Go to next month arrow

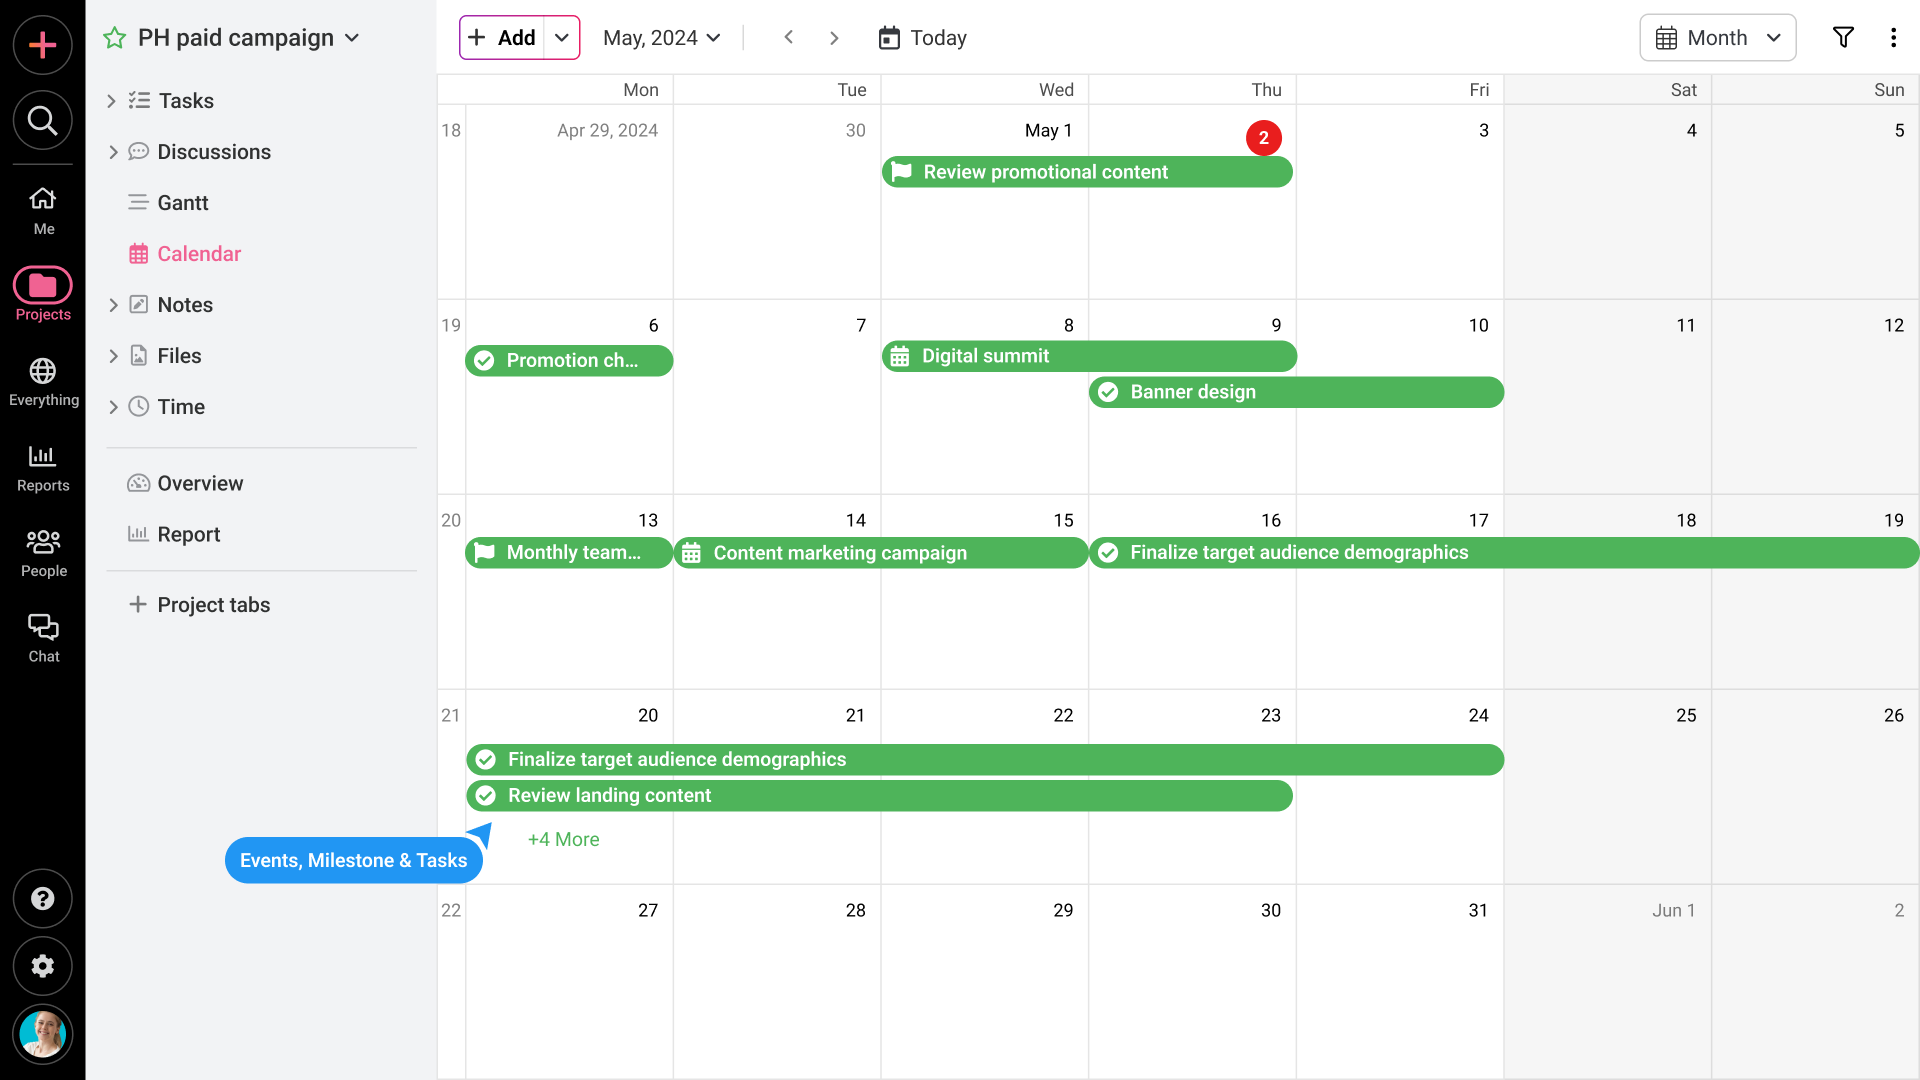(834, 38)
